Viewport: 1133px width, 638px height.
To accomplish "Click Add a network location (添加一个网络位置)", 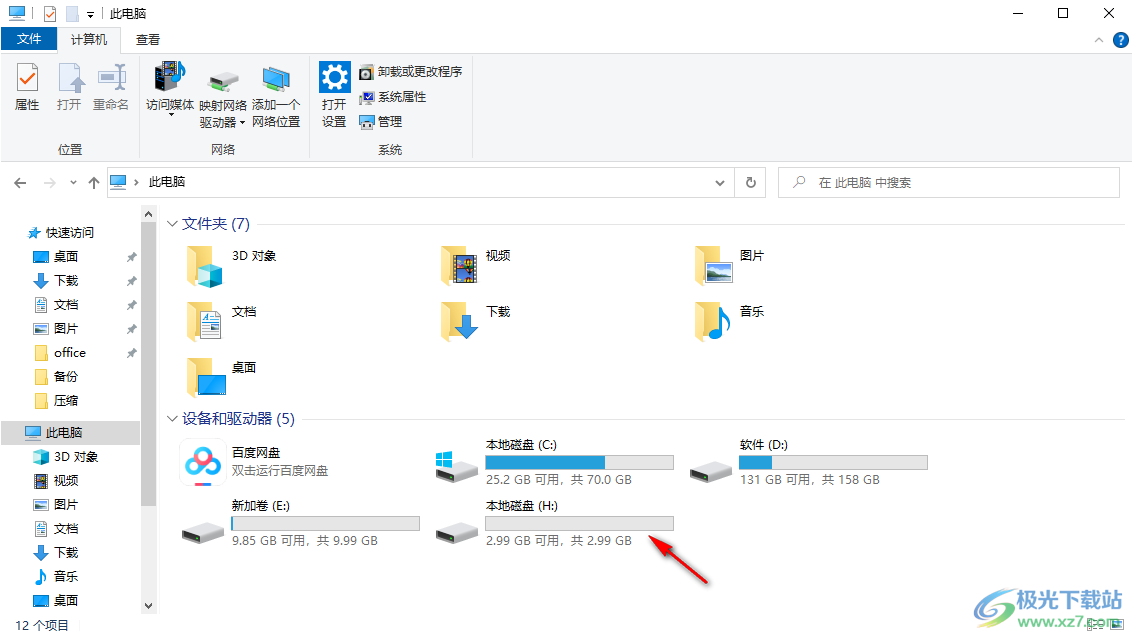I will 276,98.
